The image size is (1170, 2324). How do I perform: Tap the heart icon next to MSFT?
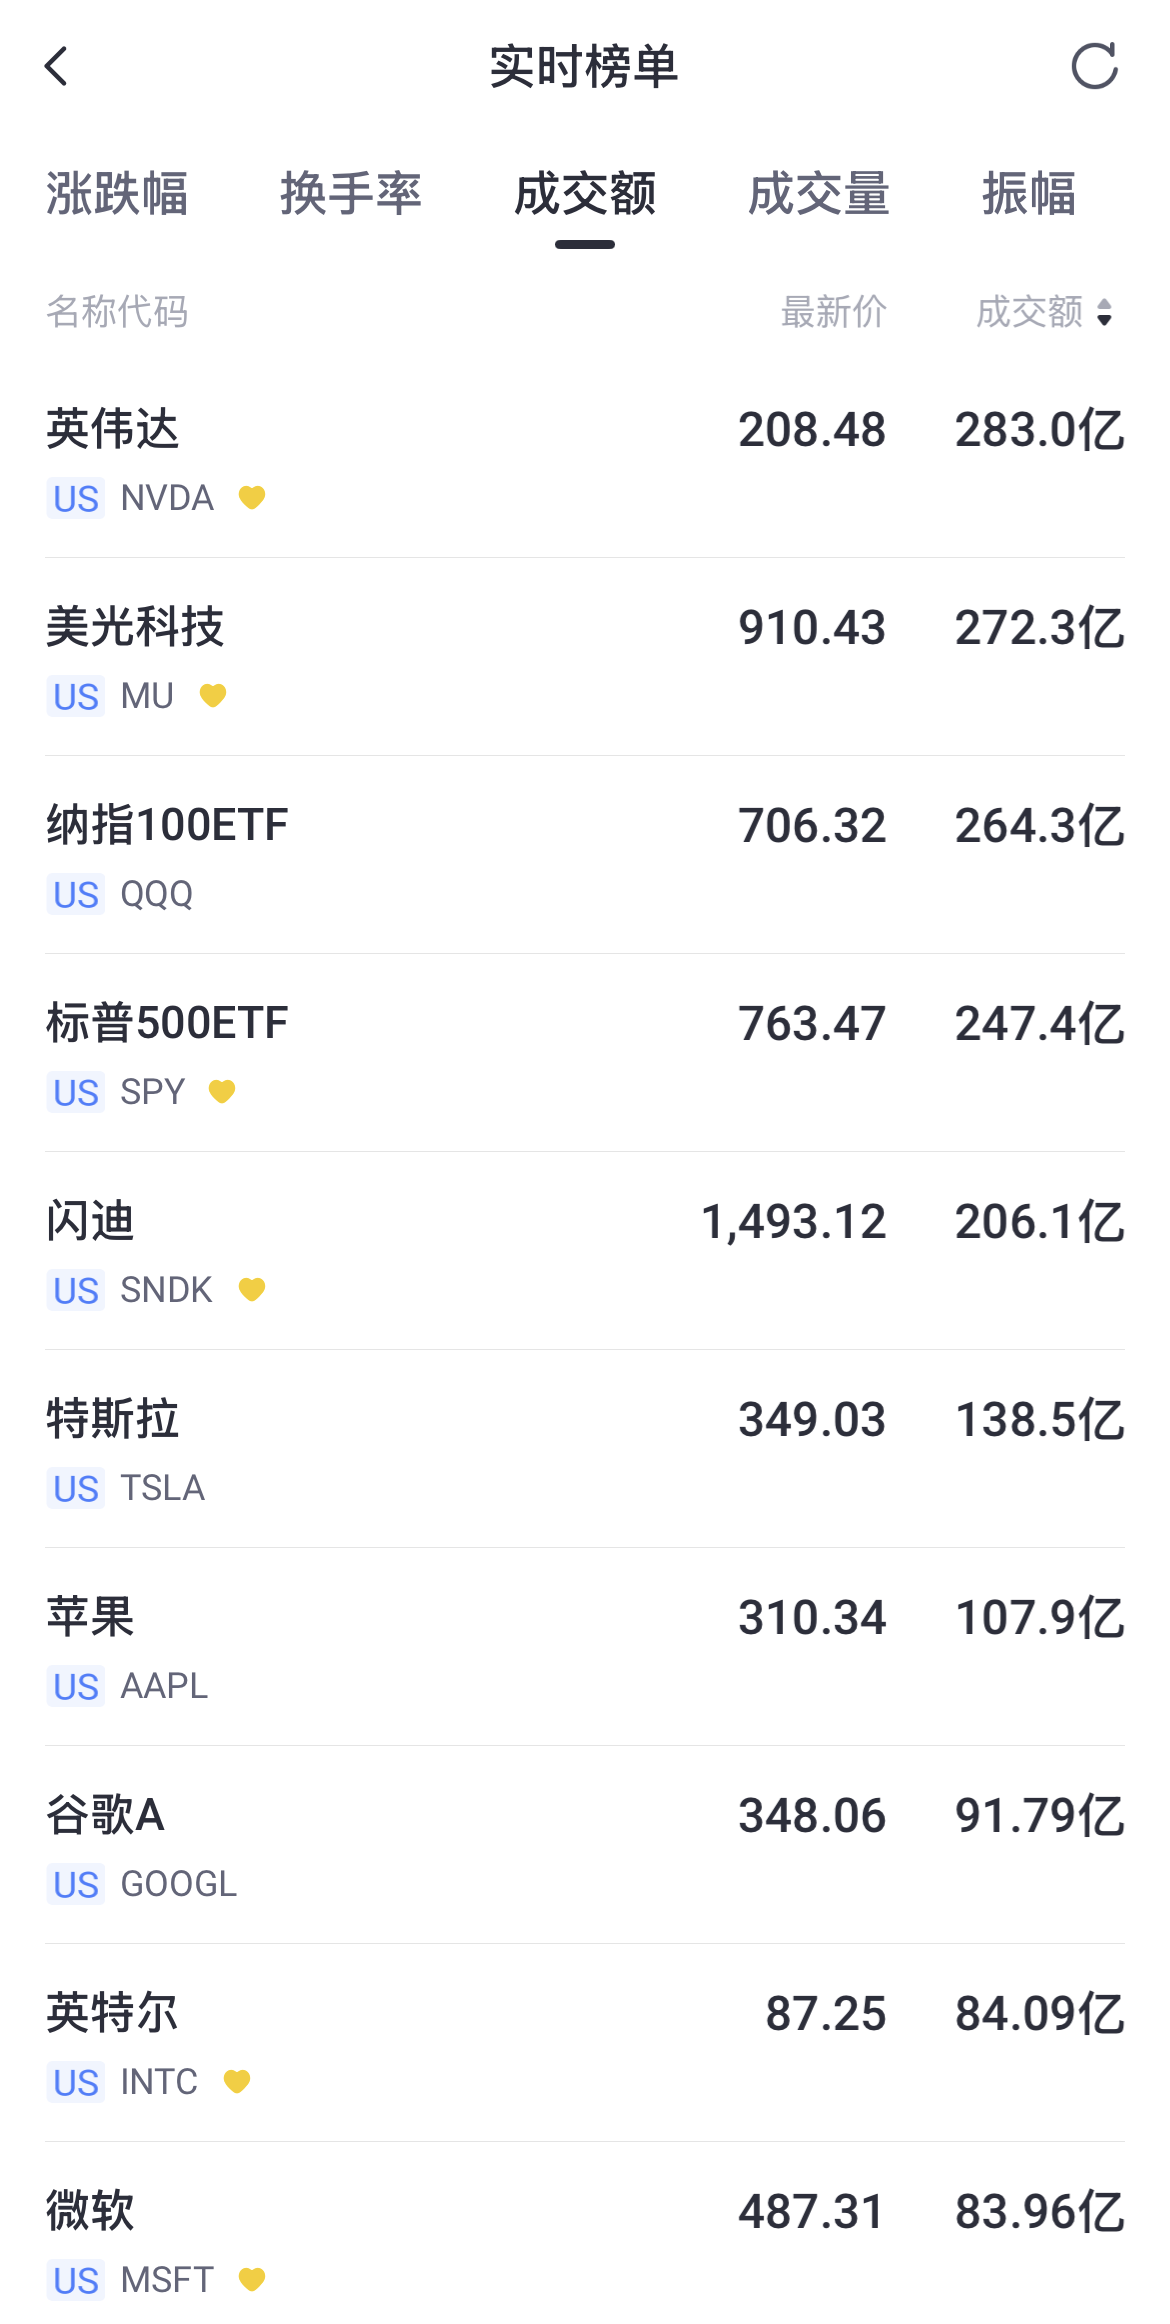[252, 2279]
